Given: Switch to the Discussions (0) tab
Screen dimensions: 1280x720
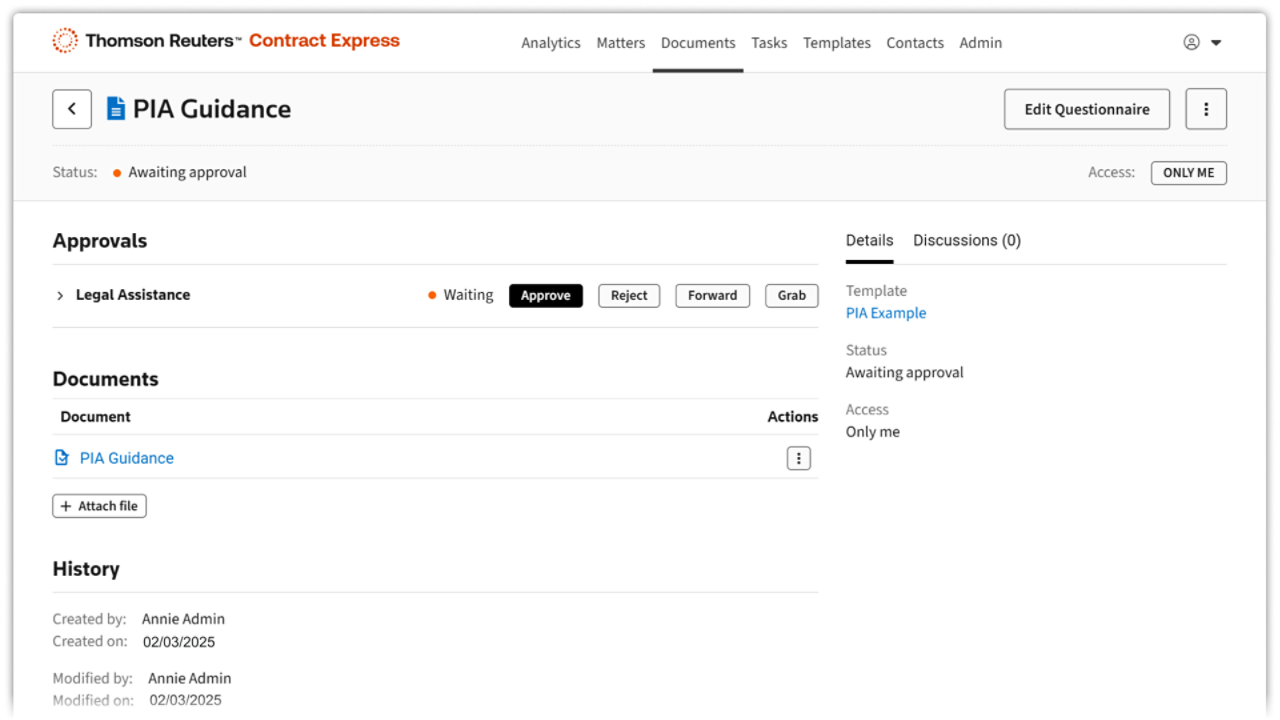Looking at the screenshot, I should point(966,240).
